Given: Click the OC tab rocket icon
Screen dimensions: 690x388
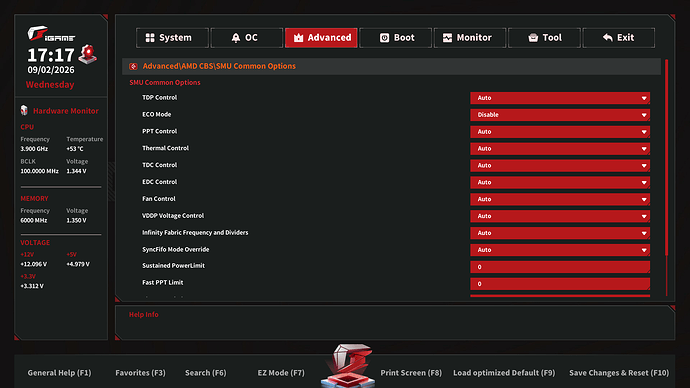Looking at the screenshot, I should (x=236, y=38).
